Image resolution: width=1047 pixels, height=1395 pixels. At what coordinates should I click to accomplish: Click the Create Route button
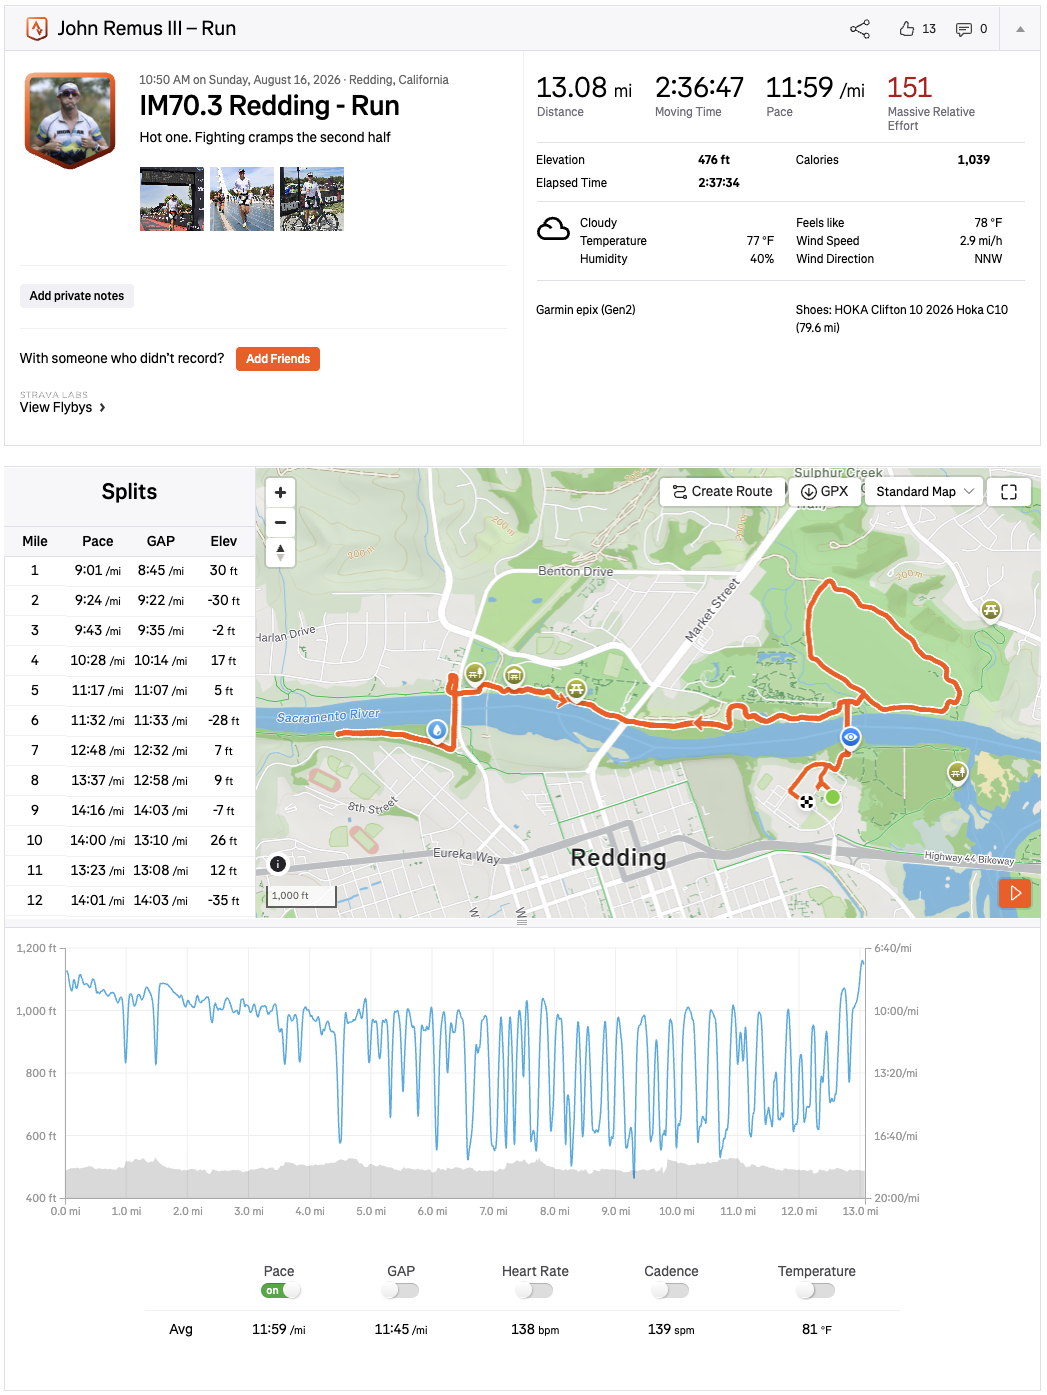click(x=722, y=492)
